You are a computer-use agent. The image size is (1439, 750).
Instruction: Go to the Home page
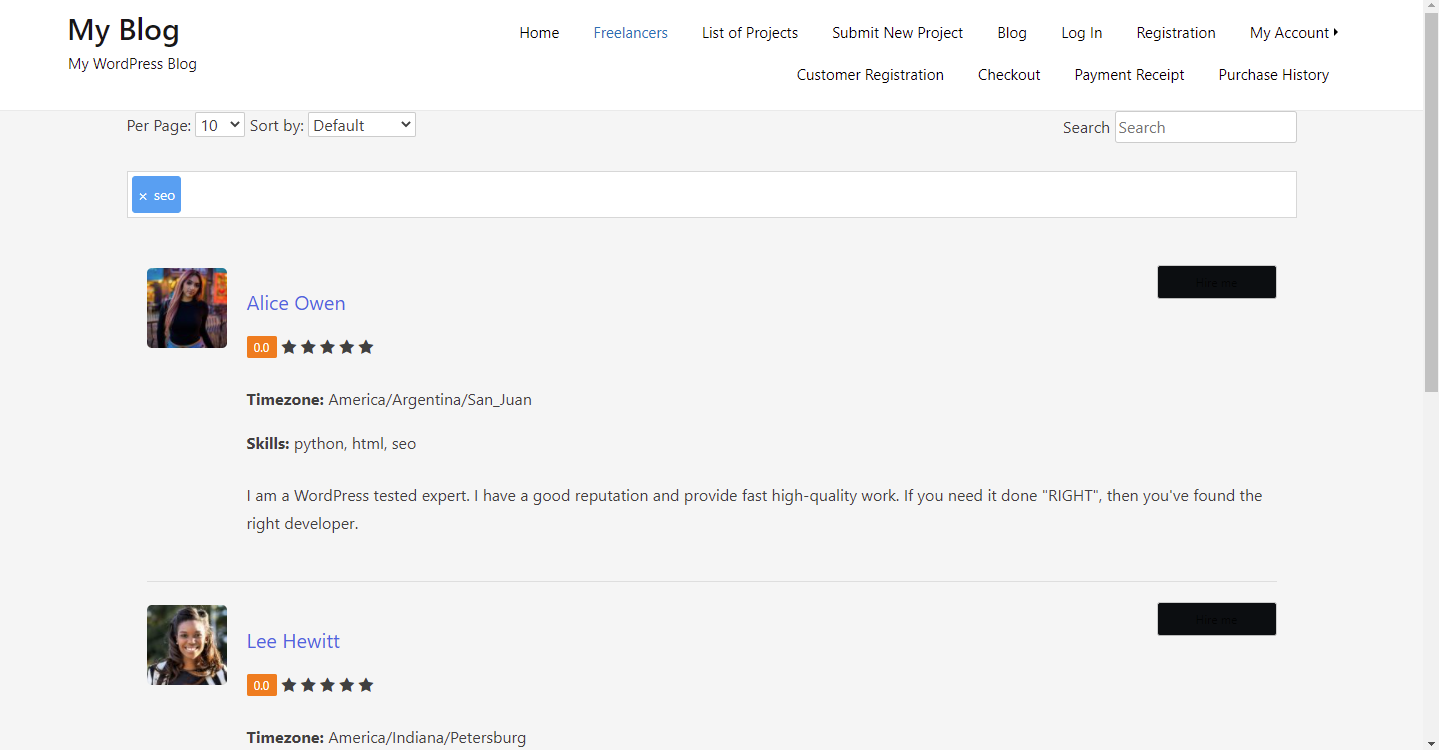(539, 33)
